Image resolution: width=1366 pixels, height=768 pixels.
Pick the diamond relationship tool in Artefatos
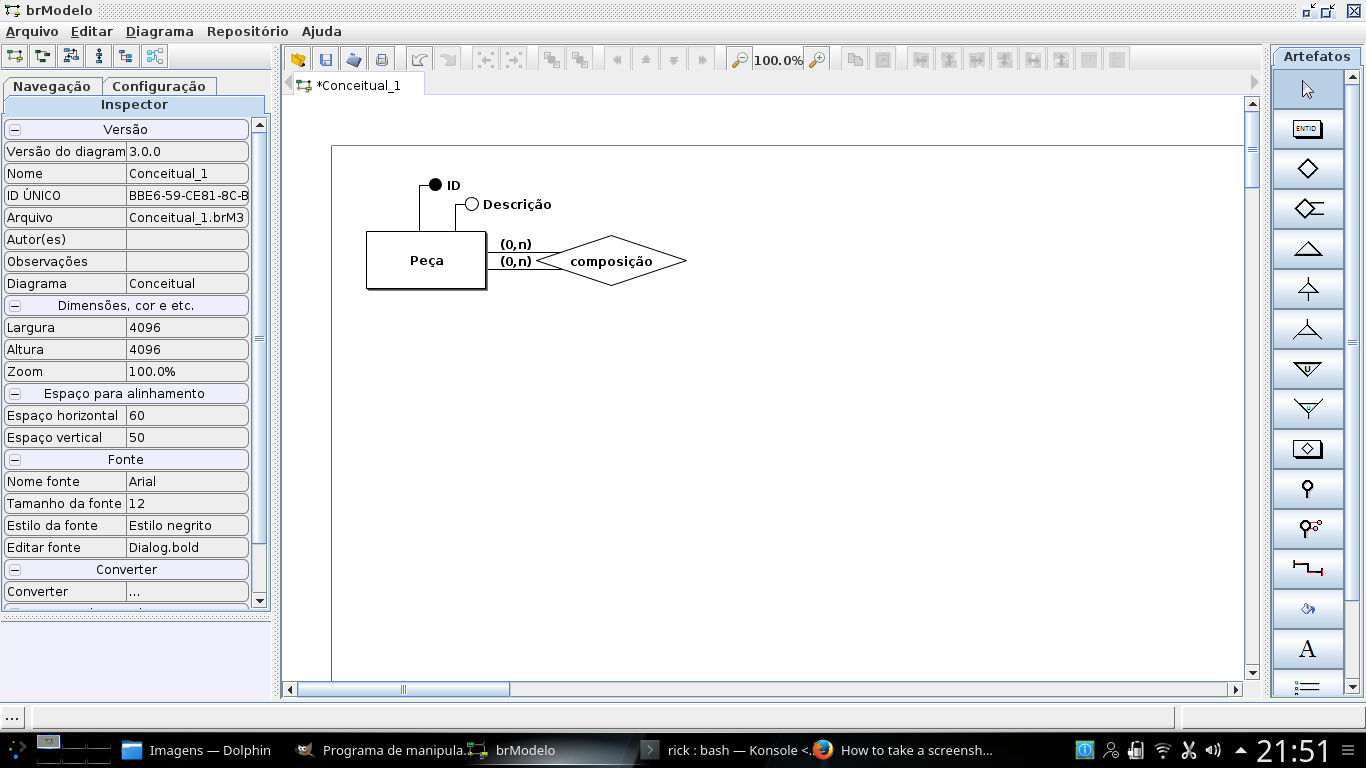tap(1307, 169)
